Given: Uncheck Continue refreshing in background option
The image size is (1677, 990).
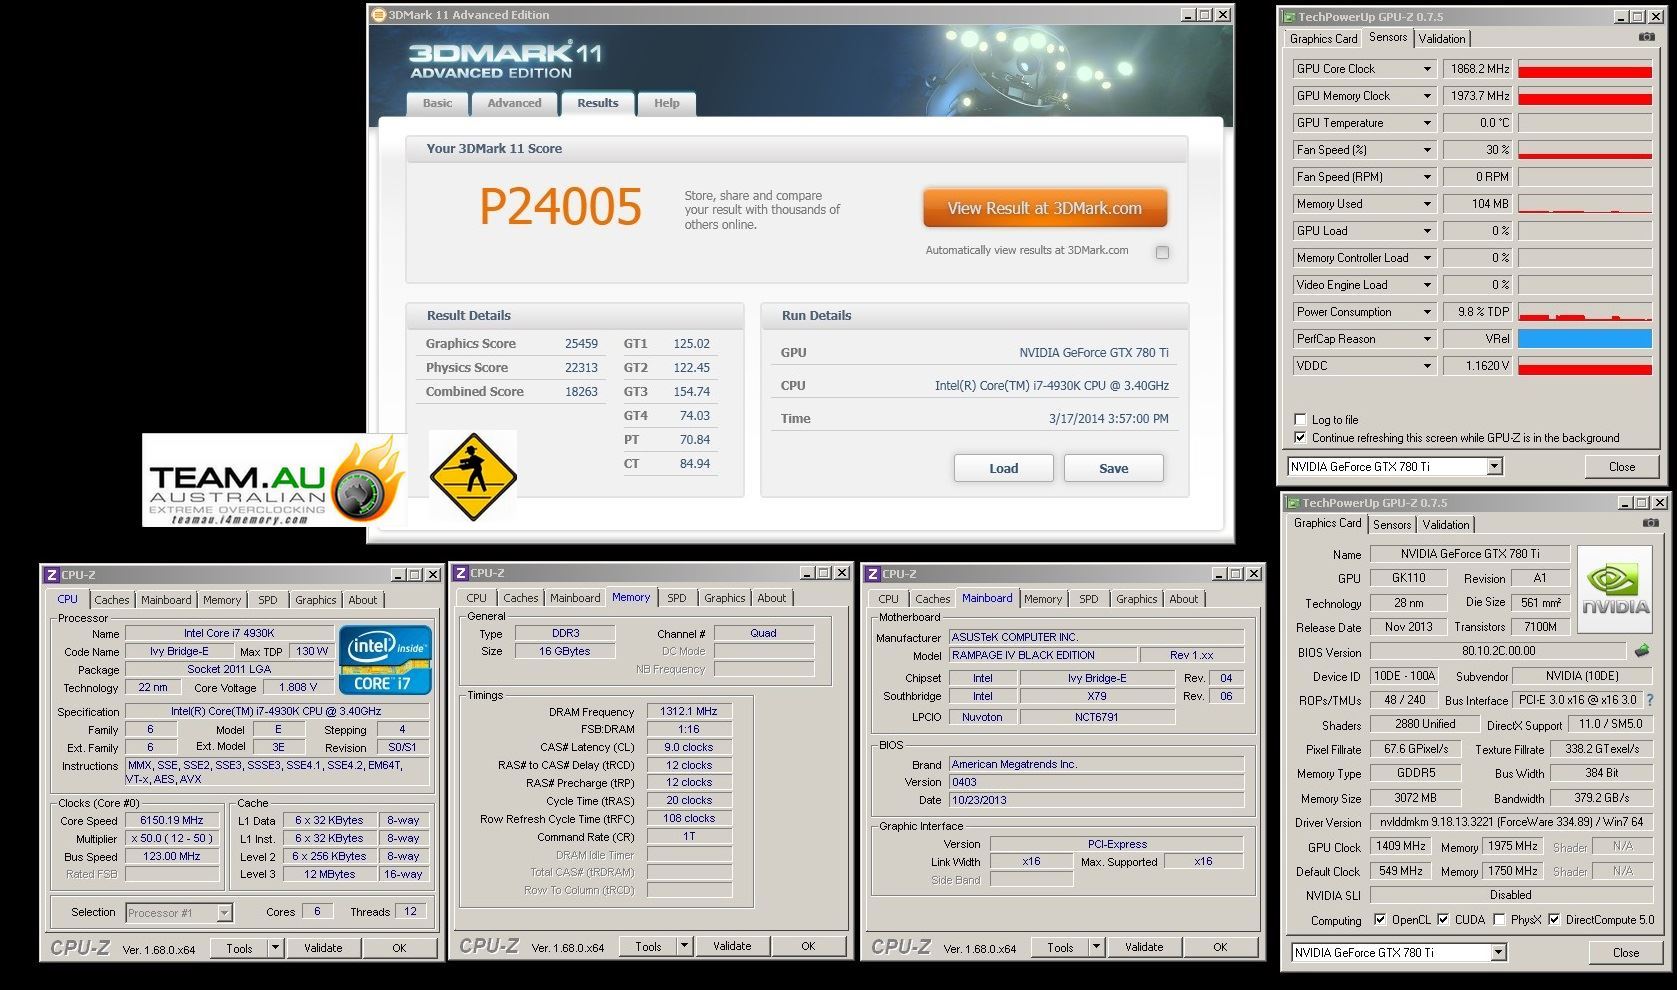Looking at the screenshot, I should pyautogui.click(x=1300, y=437).
